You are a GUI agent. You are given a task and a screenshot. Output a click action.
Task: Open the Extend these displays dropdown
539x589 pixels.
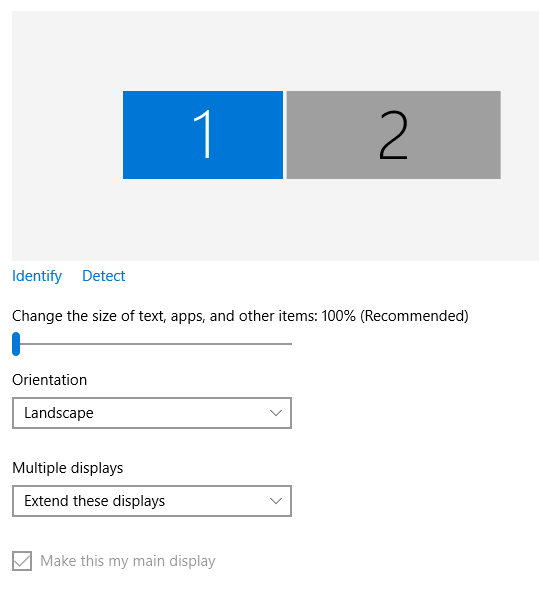click(152, 501)
